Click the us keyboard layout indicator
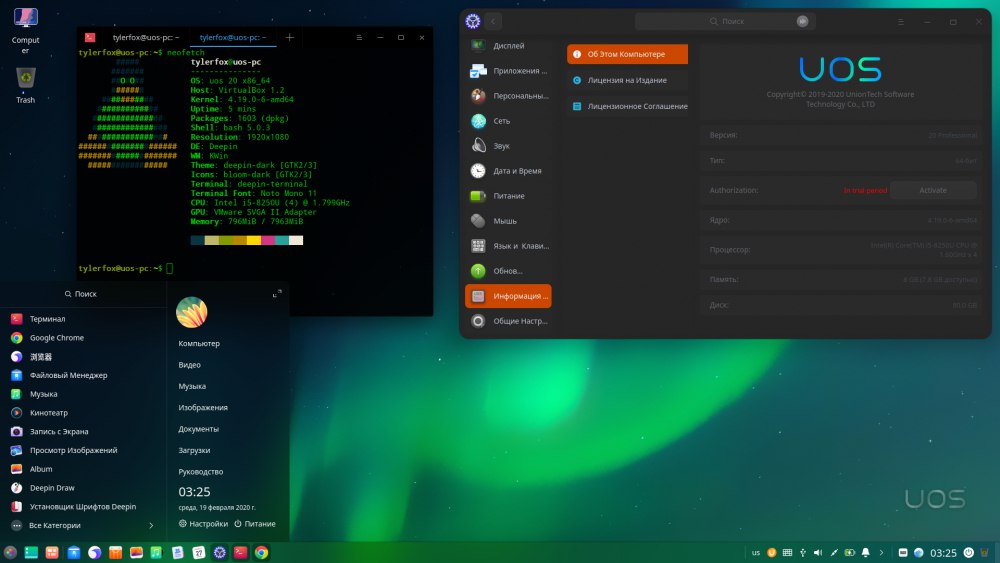The width and height of the screenshot is (1000, 563). [756, 553]
